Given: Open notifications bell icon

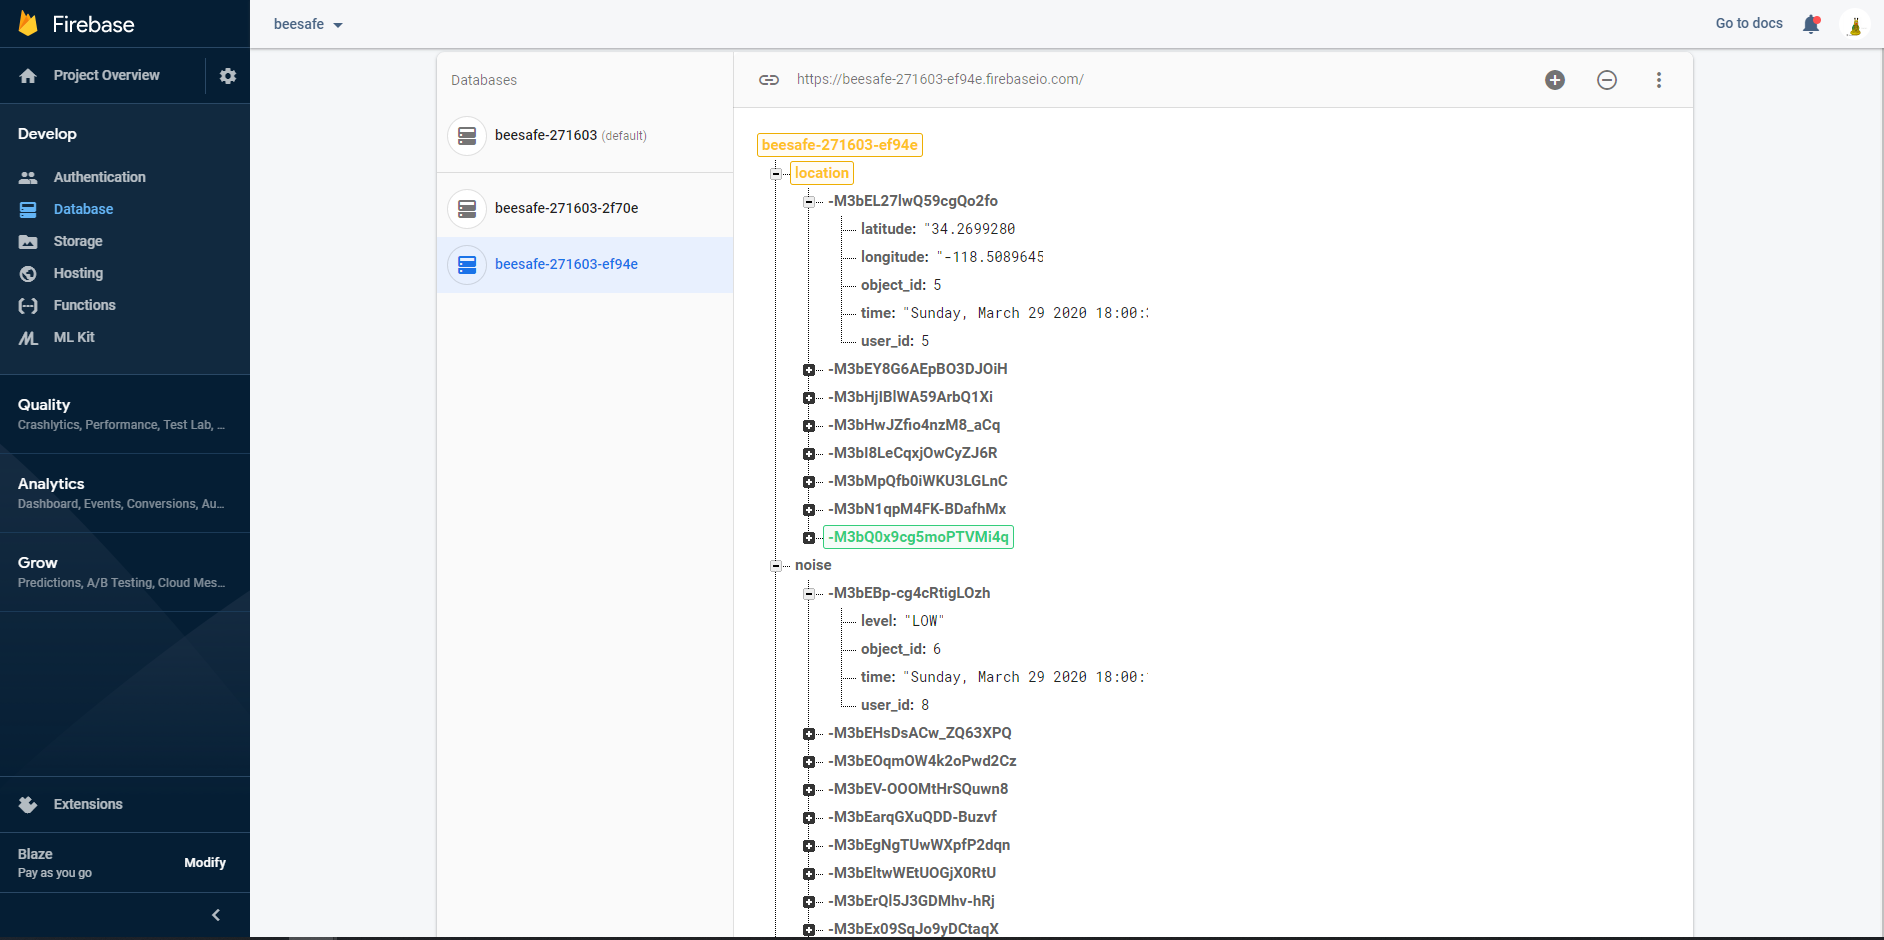Looking at the screenshot, I should 1811,24.
